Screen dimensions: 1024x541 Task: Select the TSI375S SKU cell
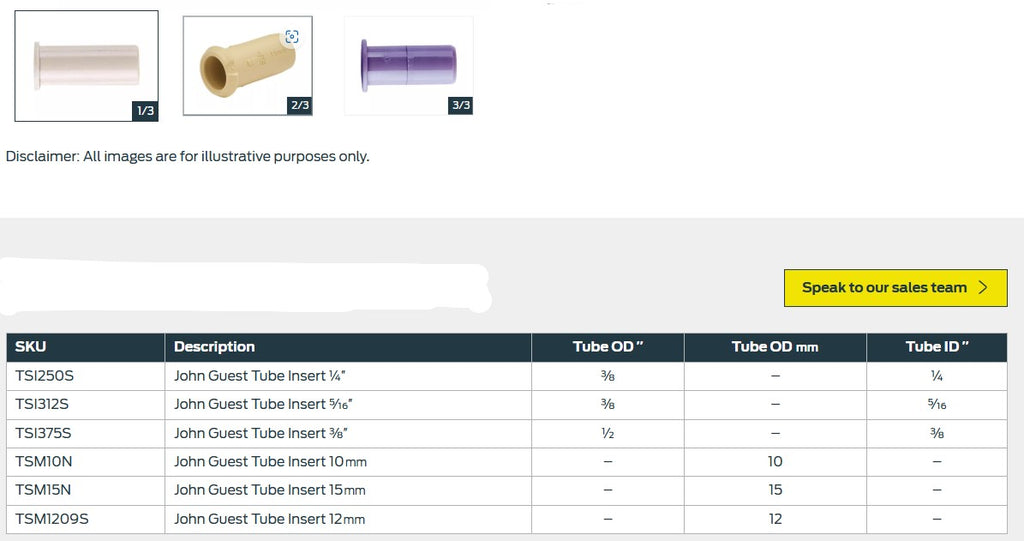[86, 433]
